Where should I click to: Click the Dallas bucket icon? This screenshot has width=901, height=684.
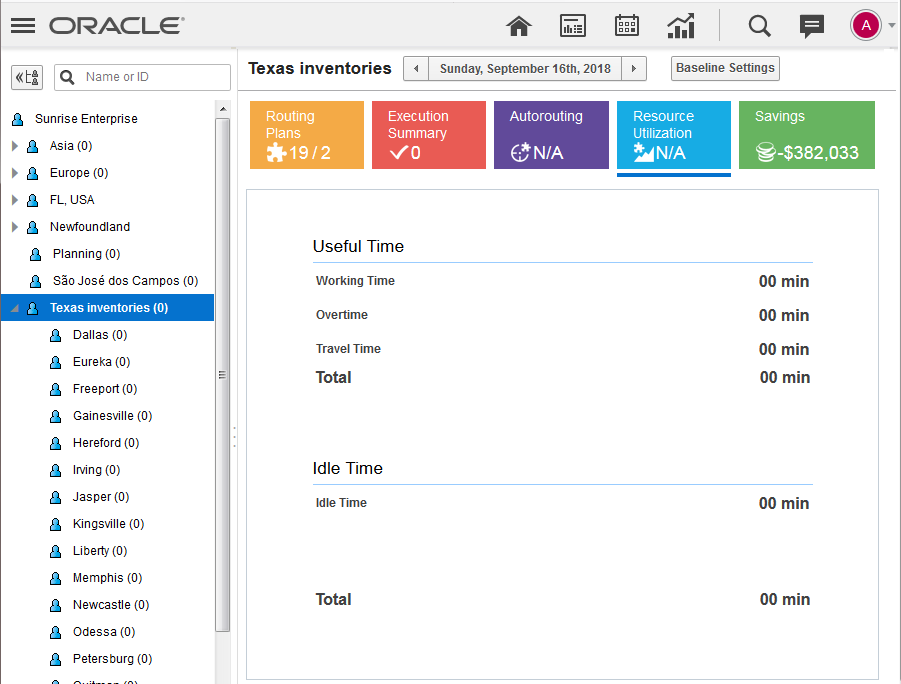coord(56,336)
